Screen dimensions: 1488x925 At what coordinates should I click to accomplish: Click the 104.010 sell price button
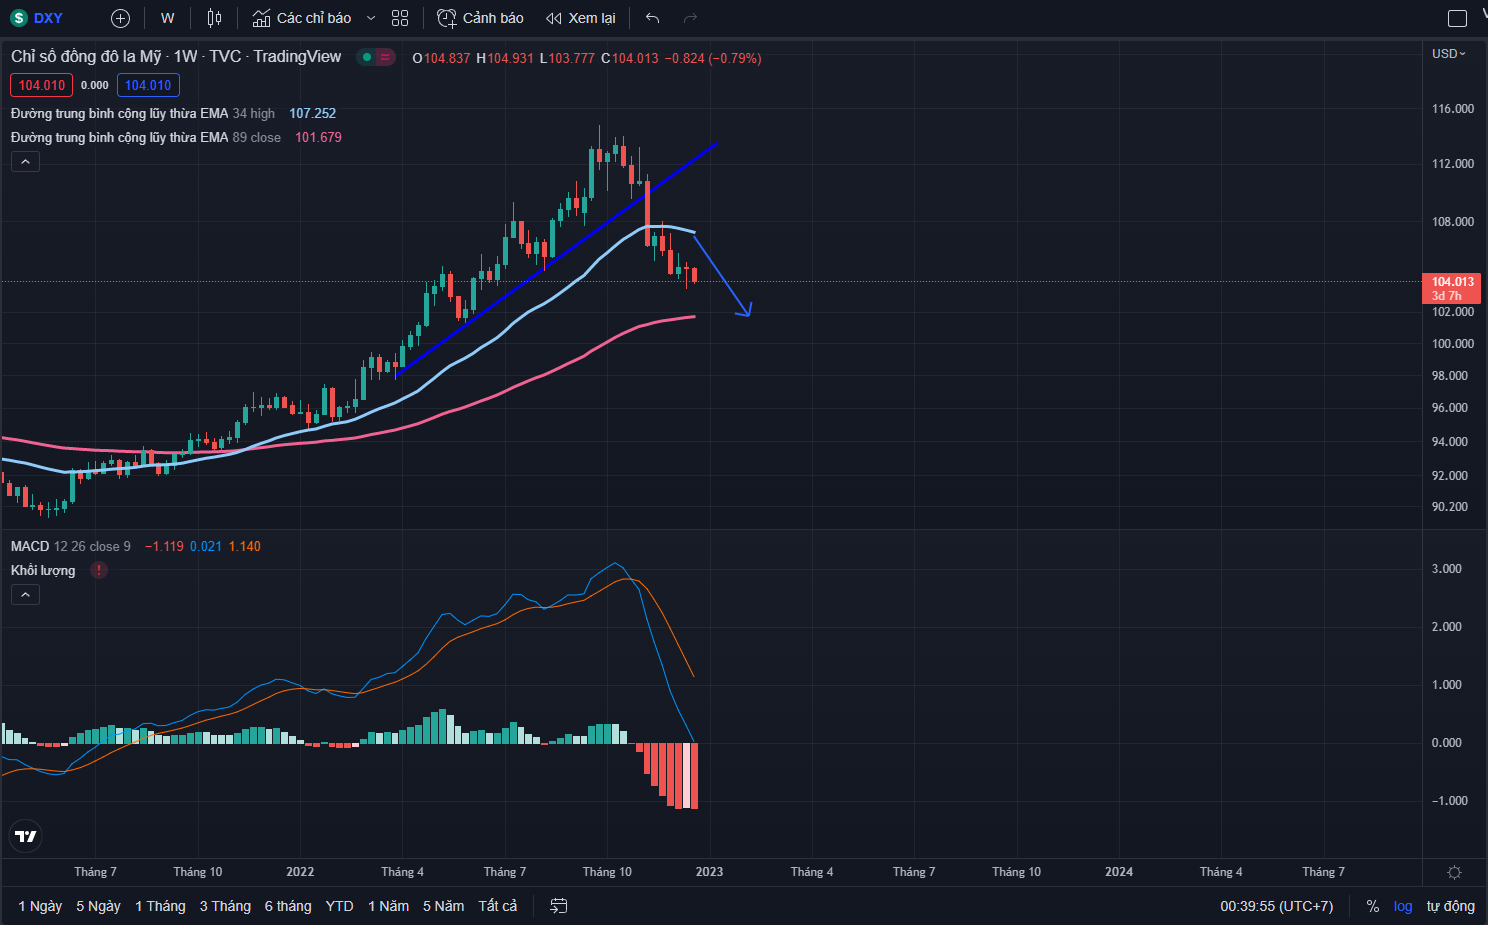pyautogui.click(x=41, y=86)
